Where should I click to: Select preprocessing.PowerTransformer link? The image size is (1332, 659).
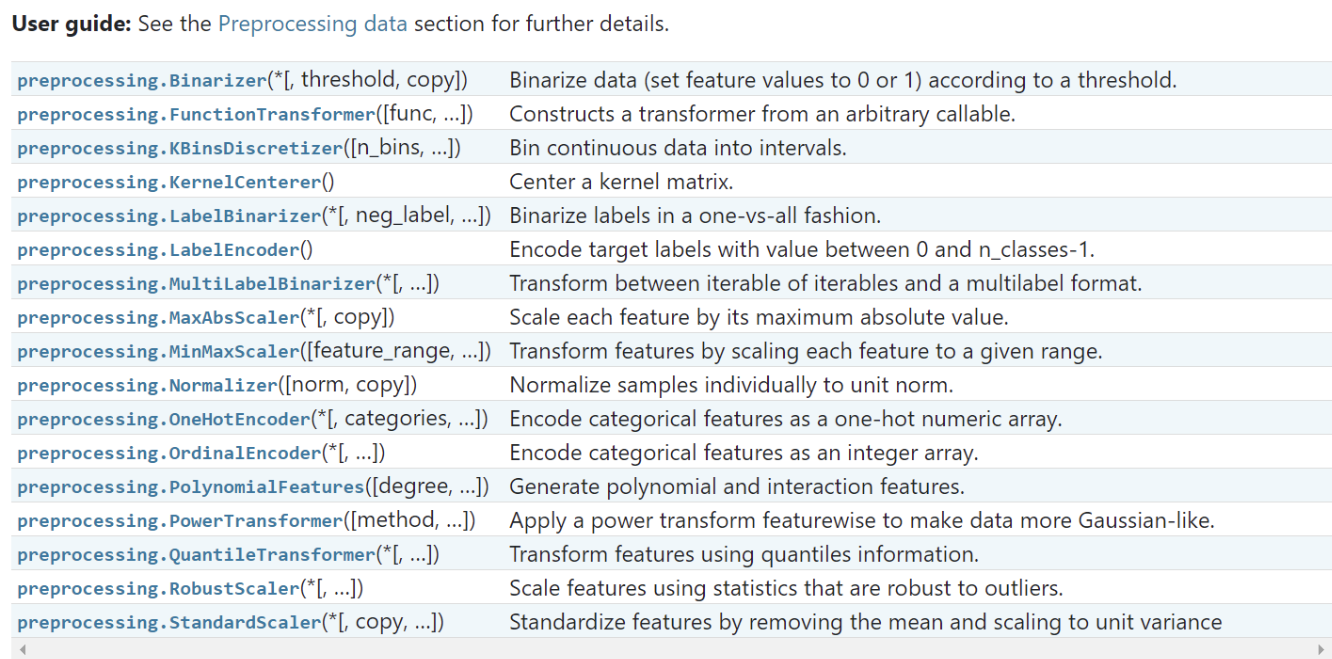[180, 522]
